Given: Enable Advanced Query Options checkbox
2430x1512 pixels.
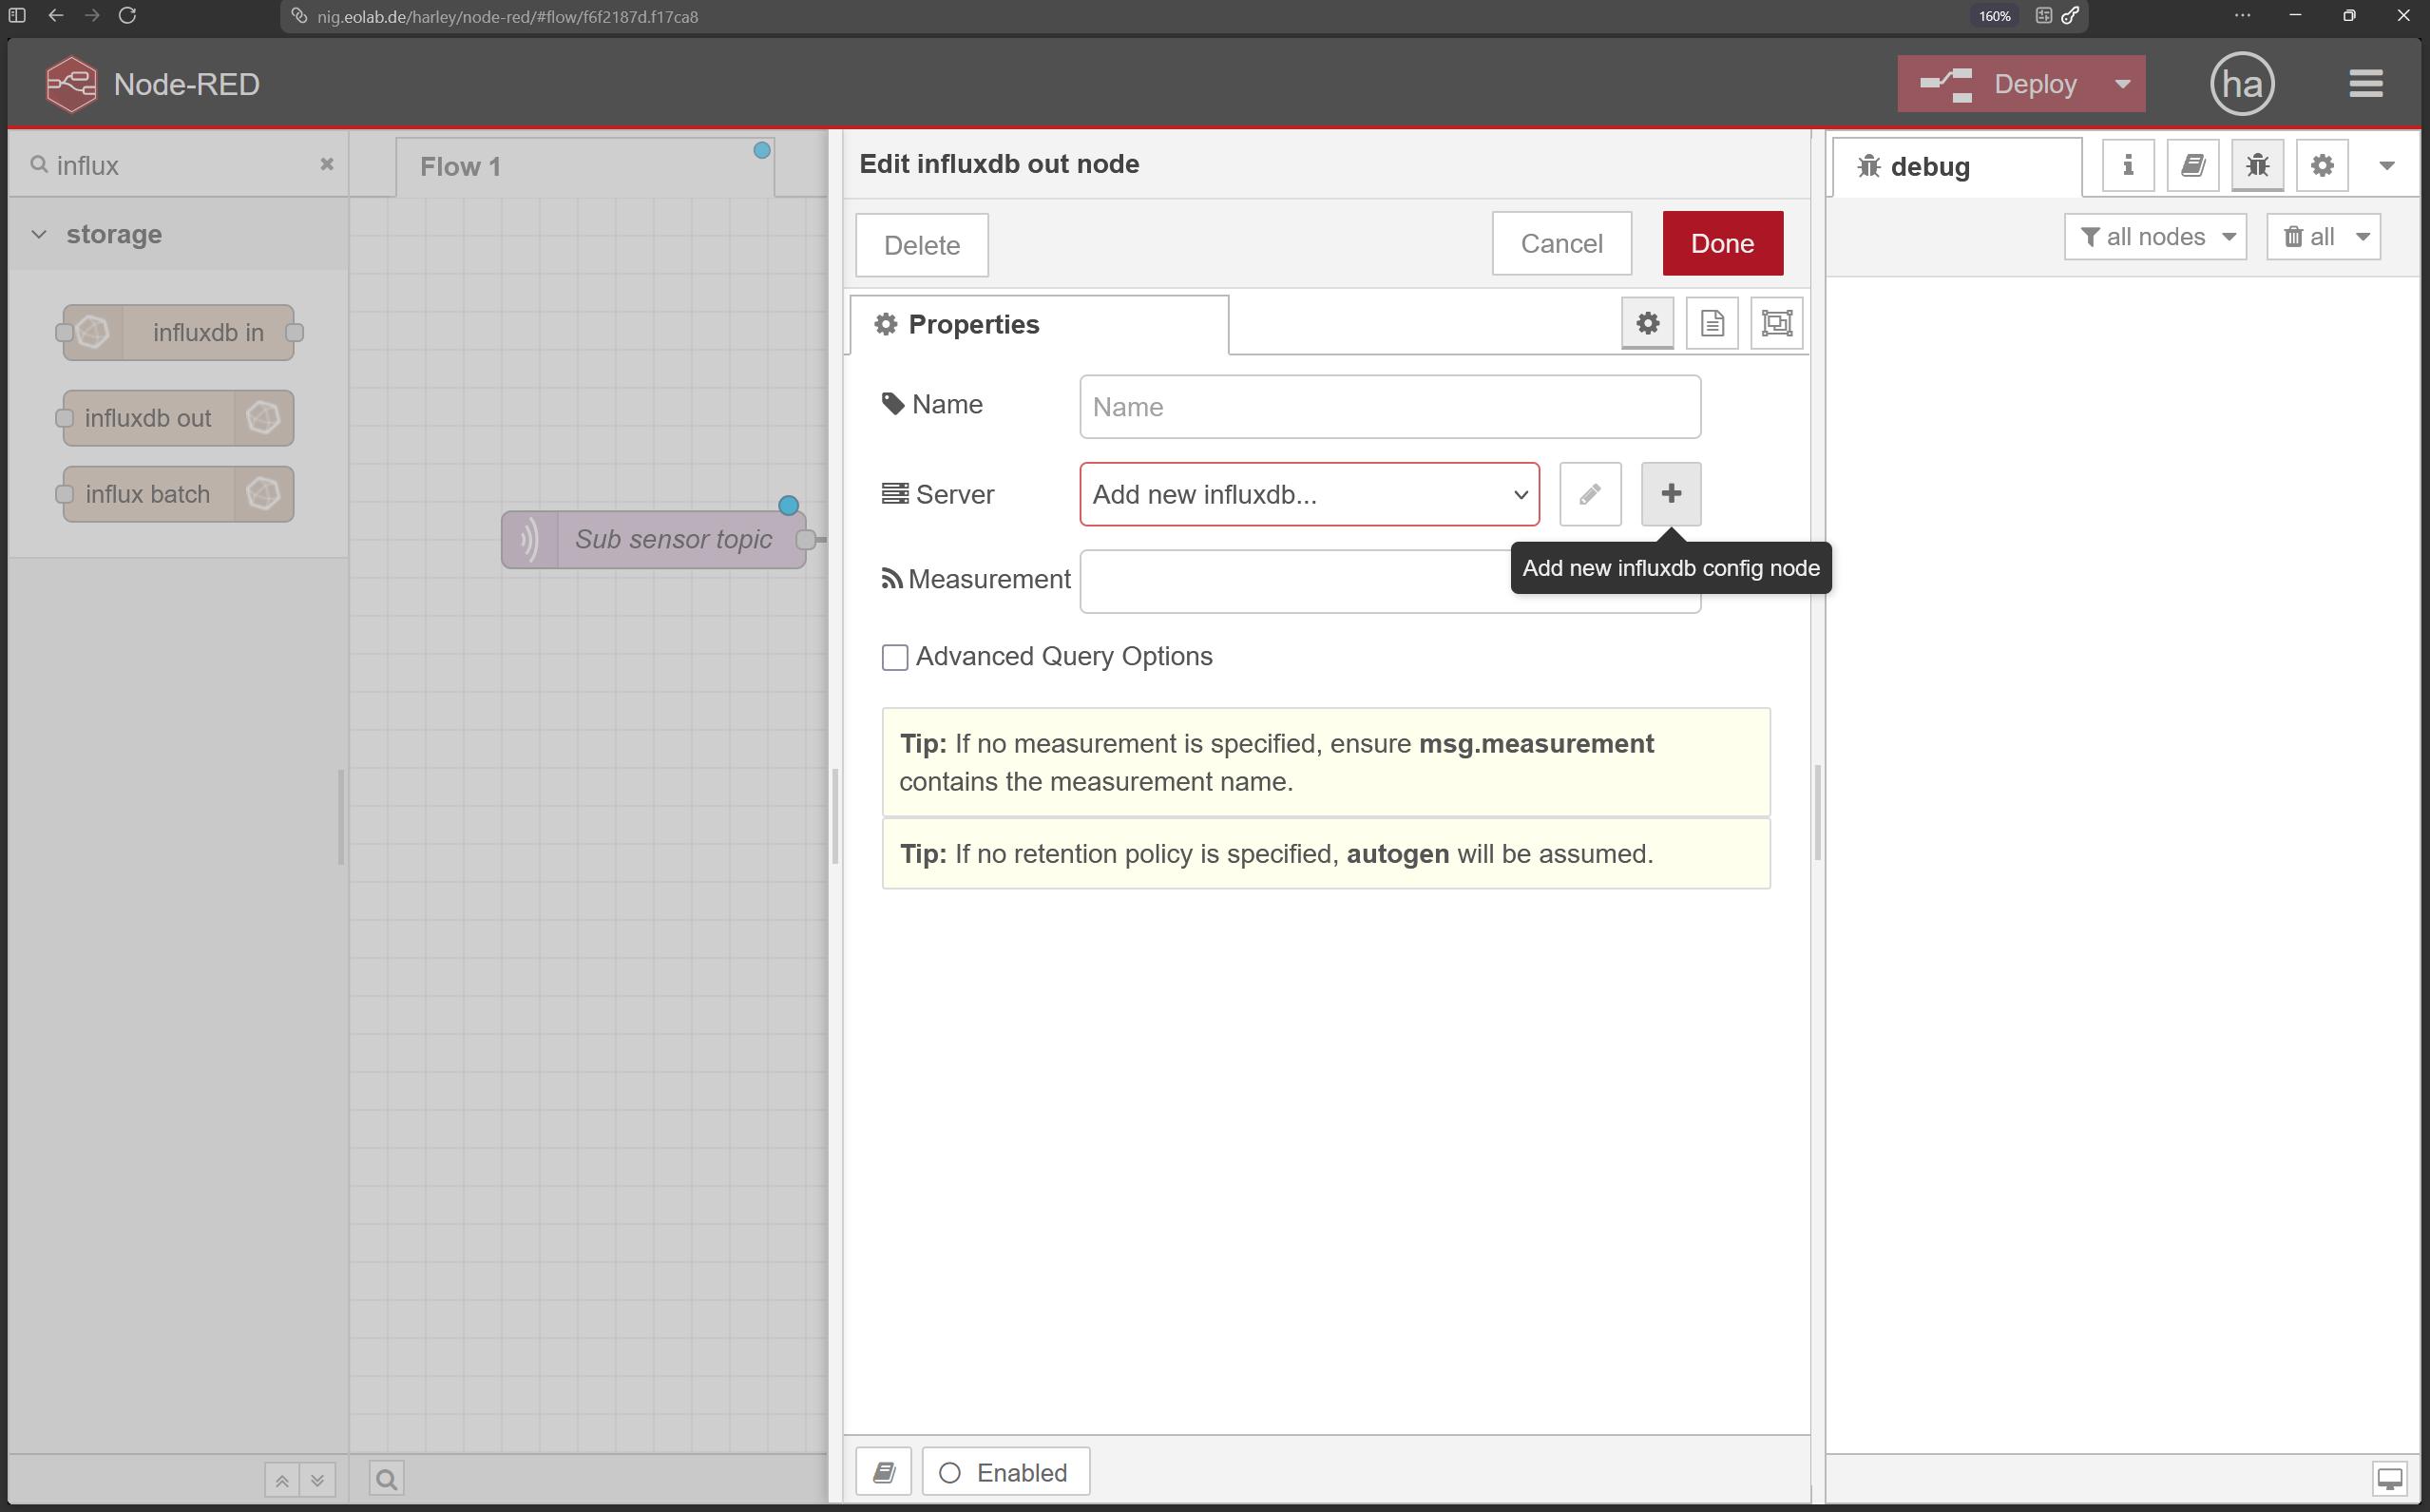Looking at the screenshot, I should point(895,657).
